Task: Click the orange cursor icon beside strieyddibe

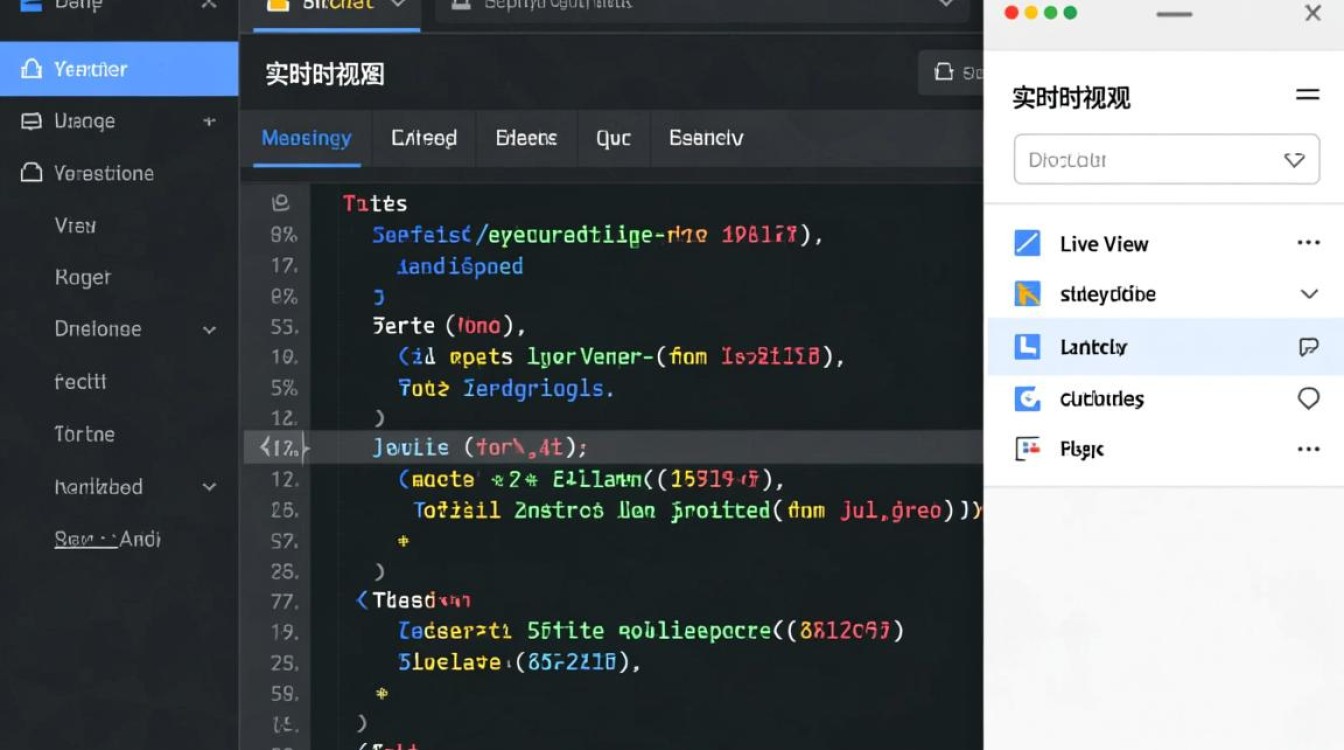Action: click(1026, 294)
